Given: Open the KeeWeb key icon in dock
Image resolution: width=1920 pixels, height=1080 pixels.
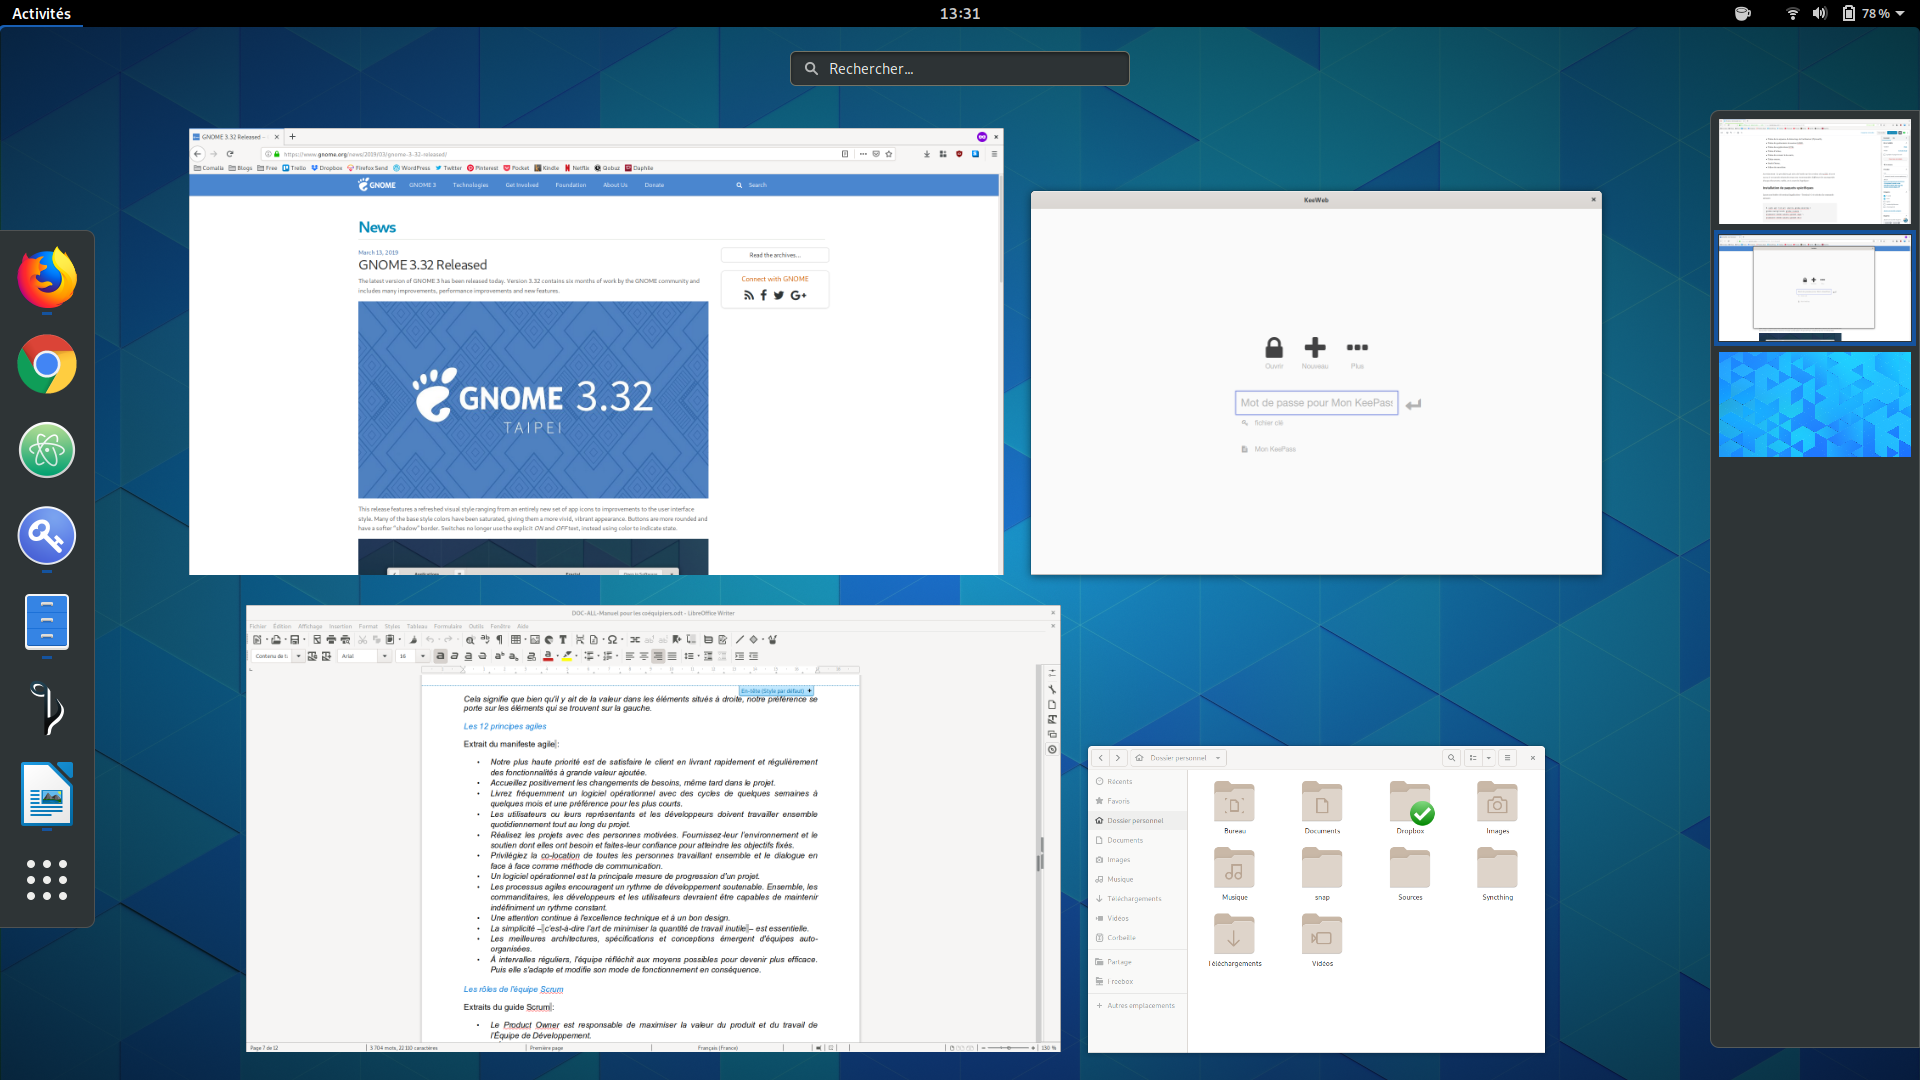Looking at the screenshot, I should tap(47, 536).
